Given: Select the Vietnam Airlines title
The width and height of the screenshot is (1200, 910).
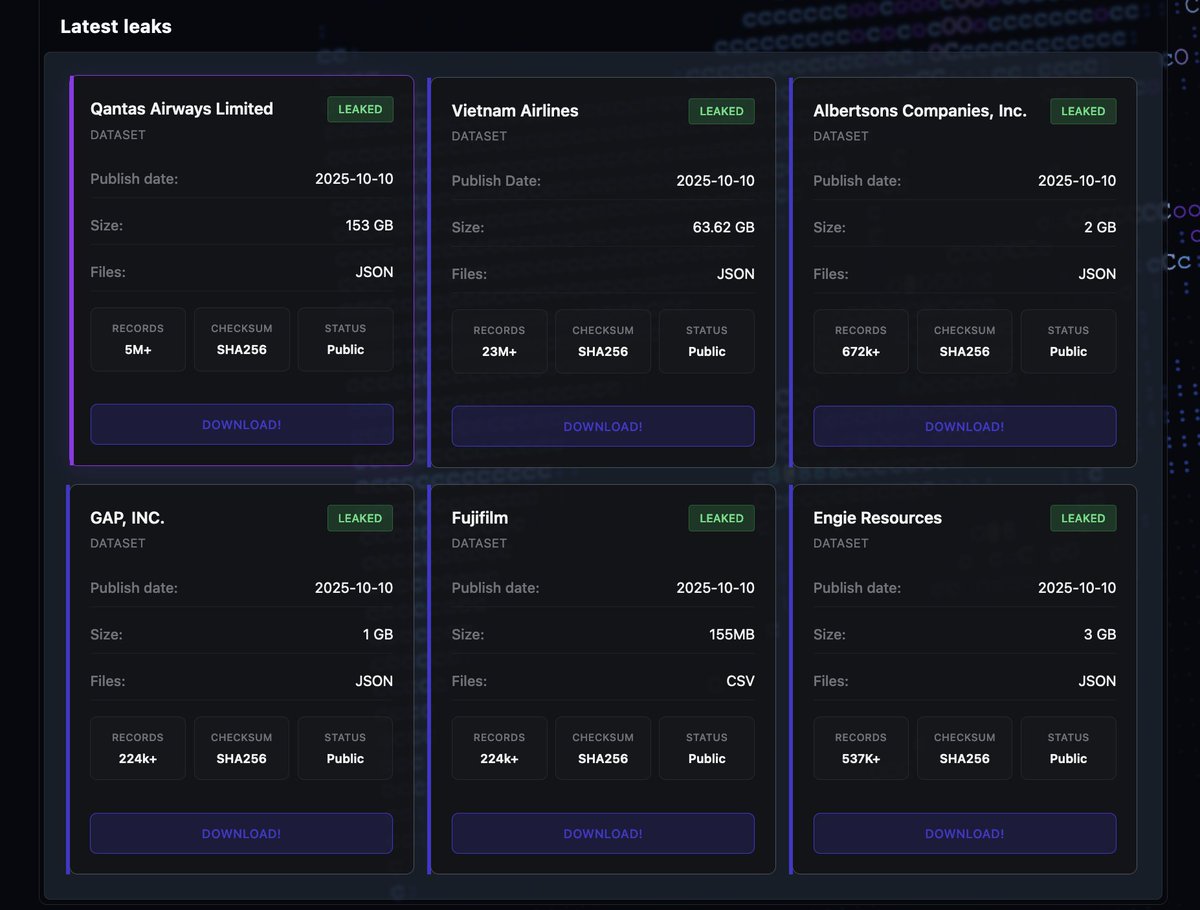Looking at the screenshot, I should tap(515, 111).
